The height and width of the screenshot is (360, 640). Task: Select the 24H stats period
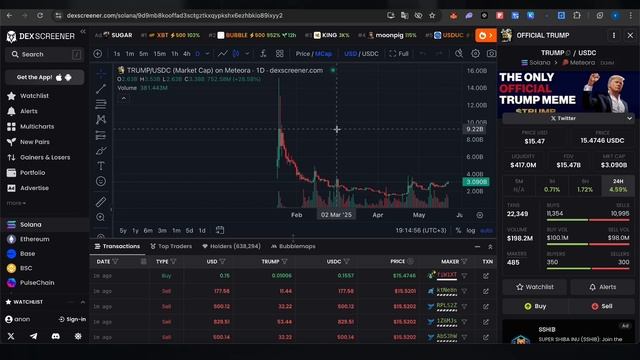coord(618,185)
